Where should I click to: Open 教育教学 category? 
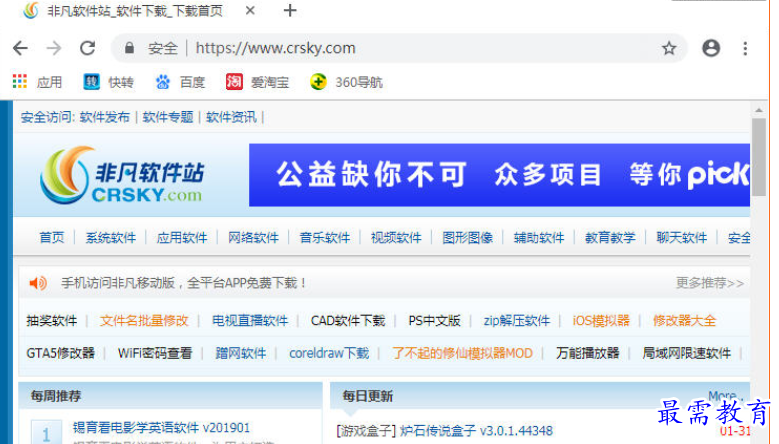(610, 237)
